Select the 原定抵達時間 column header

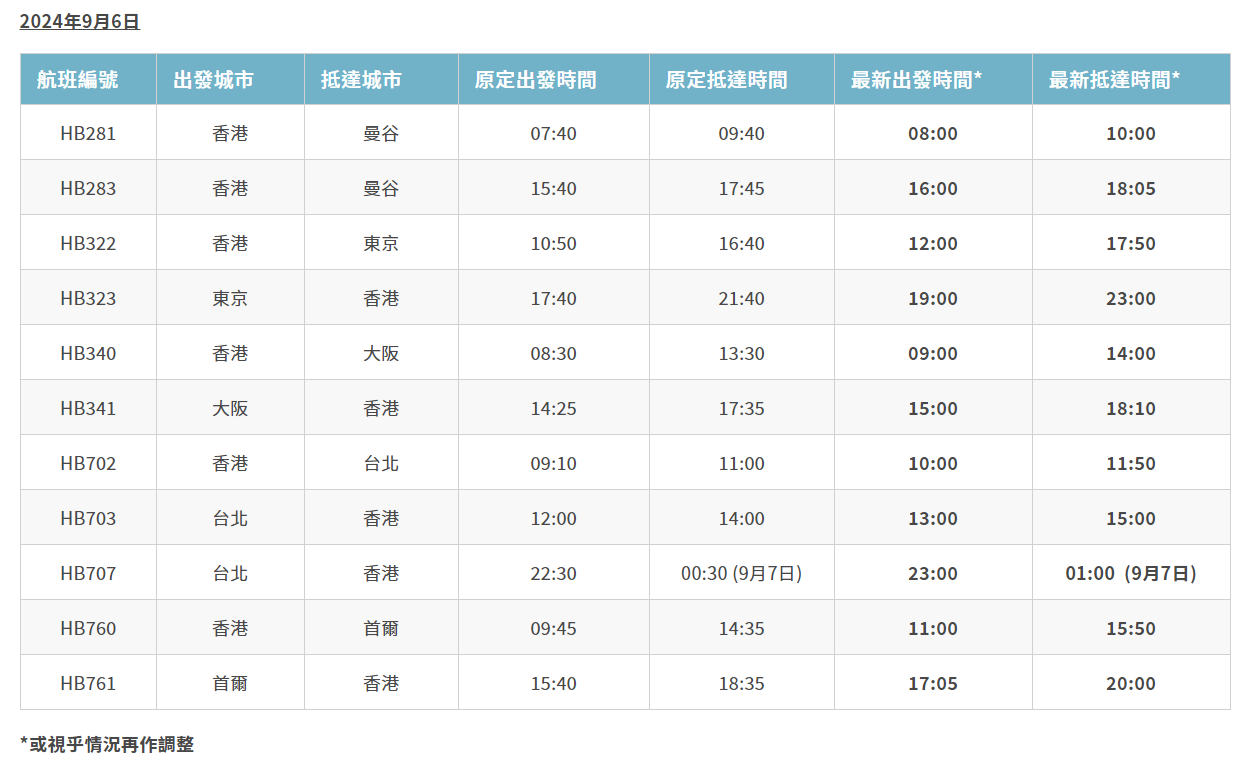pyautogui.click(x=741, y=80)
